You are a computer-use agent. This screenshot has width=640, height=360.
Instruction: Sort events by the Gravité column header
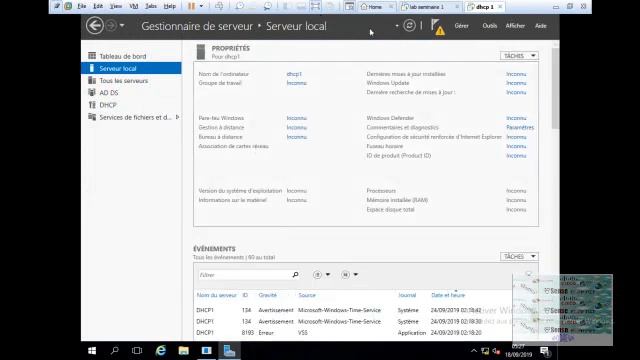267,295
